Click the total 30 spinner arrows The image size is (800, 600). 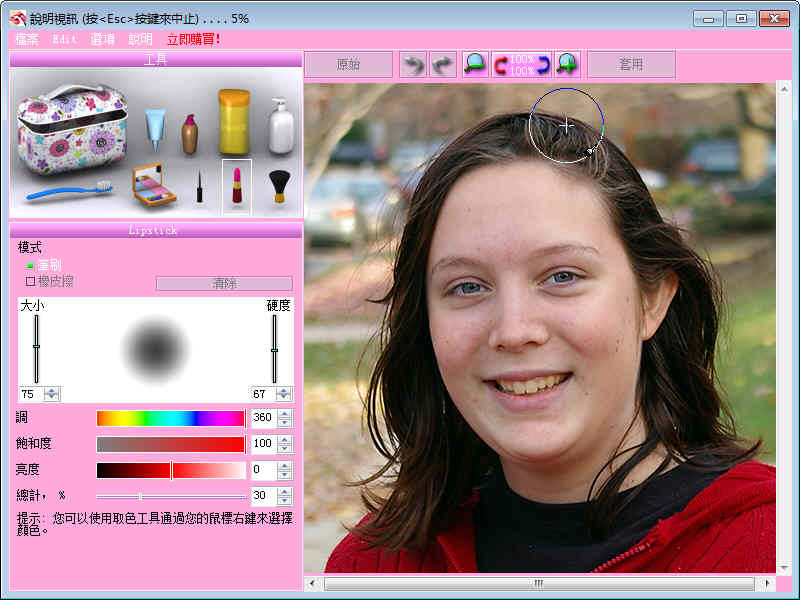[x=285, y=495]
